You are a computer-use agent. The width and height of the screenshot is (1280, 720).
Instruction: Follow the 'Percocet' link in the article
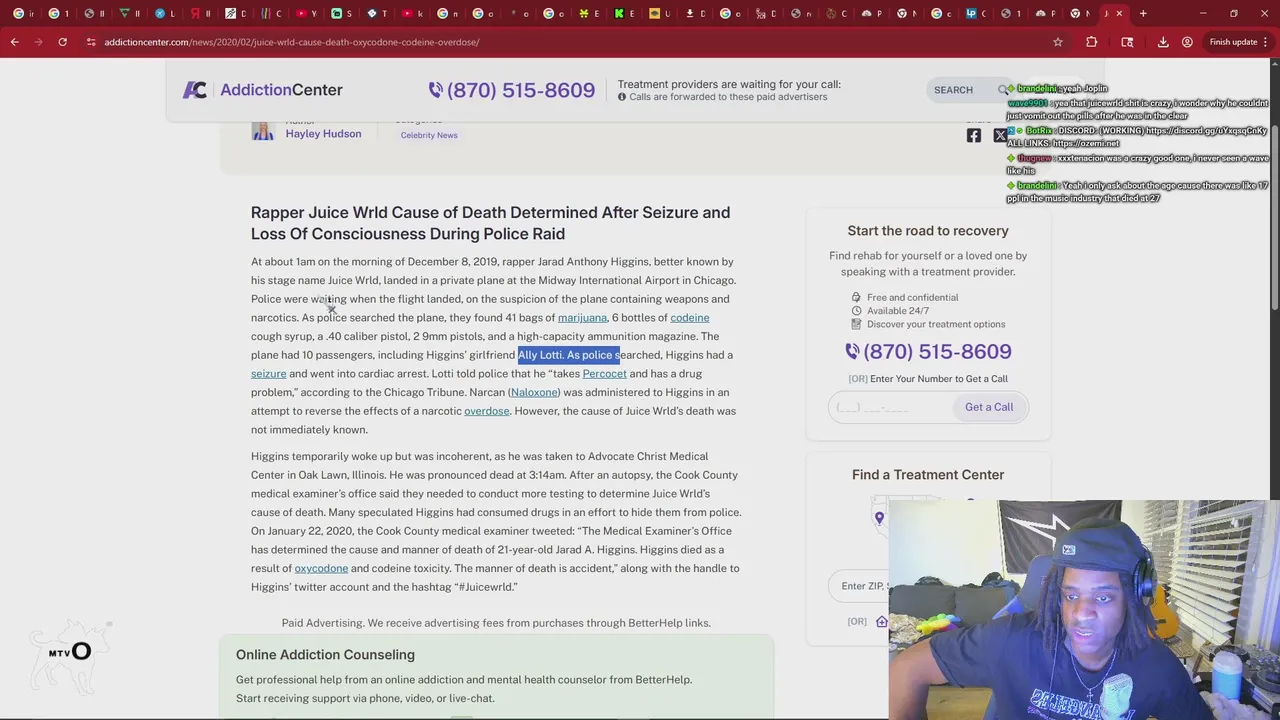604,374
